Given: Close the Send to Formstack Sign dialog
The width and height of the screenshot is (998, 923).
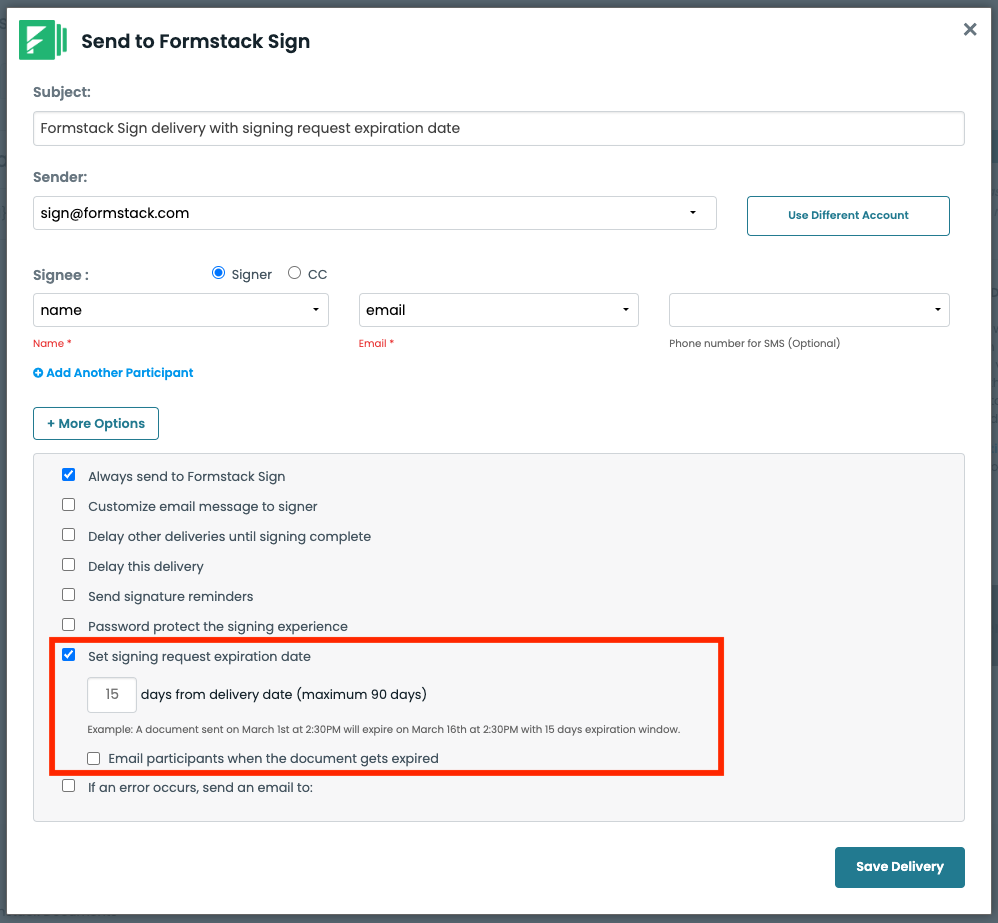Looking at the screenshot, I should point(969,29).
